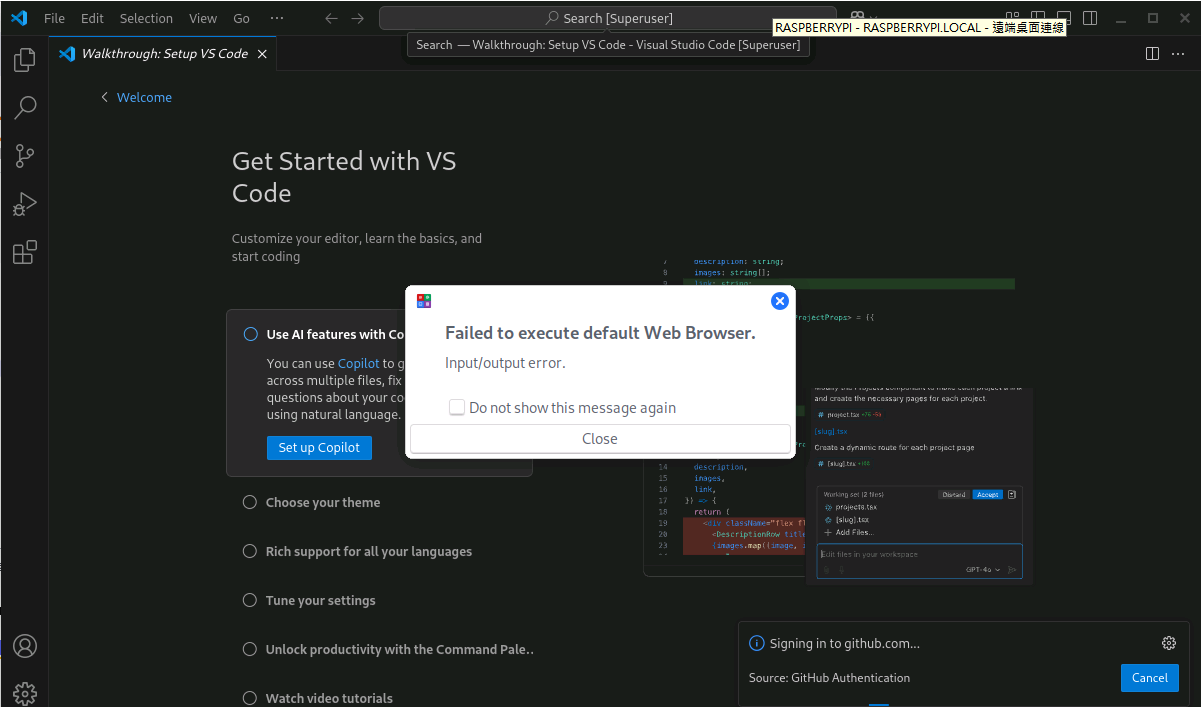This screenshot has width=1201, height=707.
Task: Split the editor to the right
Action: tap(1152, 54)
